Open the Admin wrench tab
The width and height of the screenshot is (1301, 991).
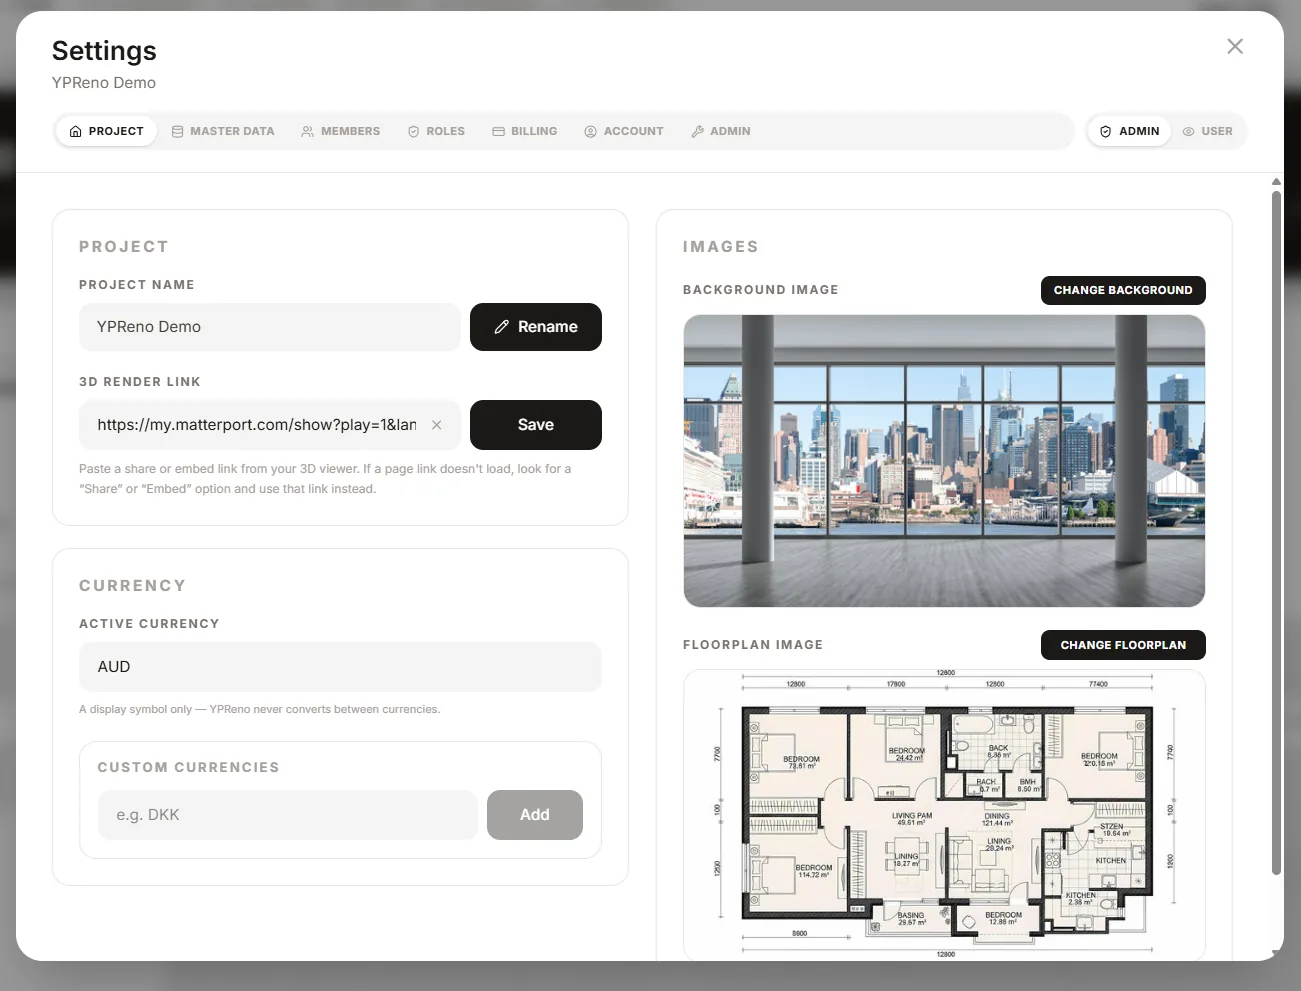pyautogui.click(x=720, y=131)
